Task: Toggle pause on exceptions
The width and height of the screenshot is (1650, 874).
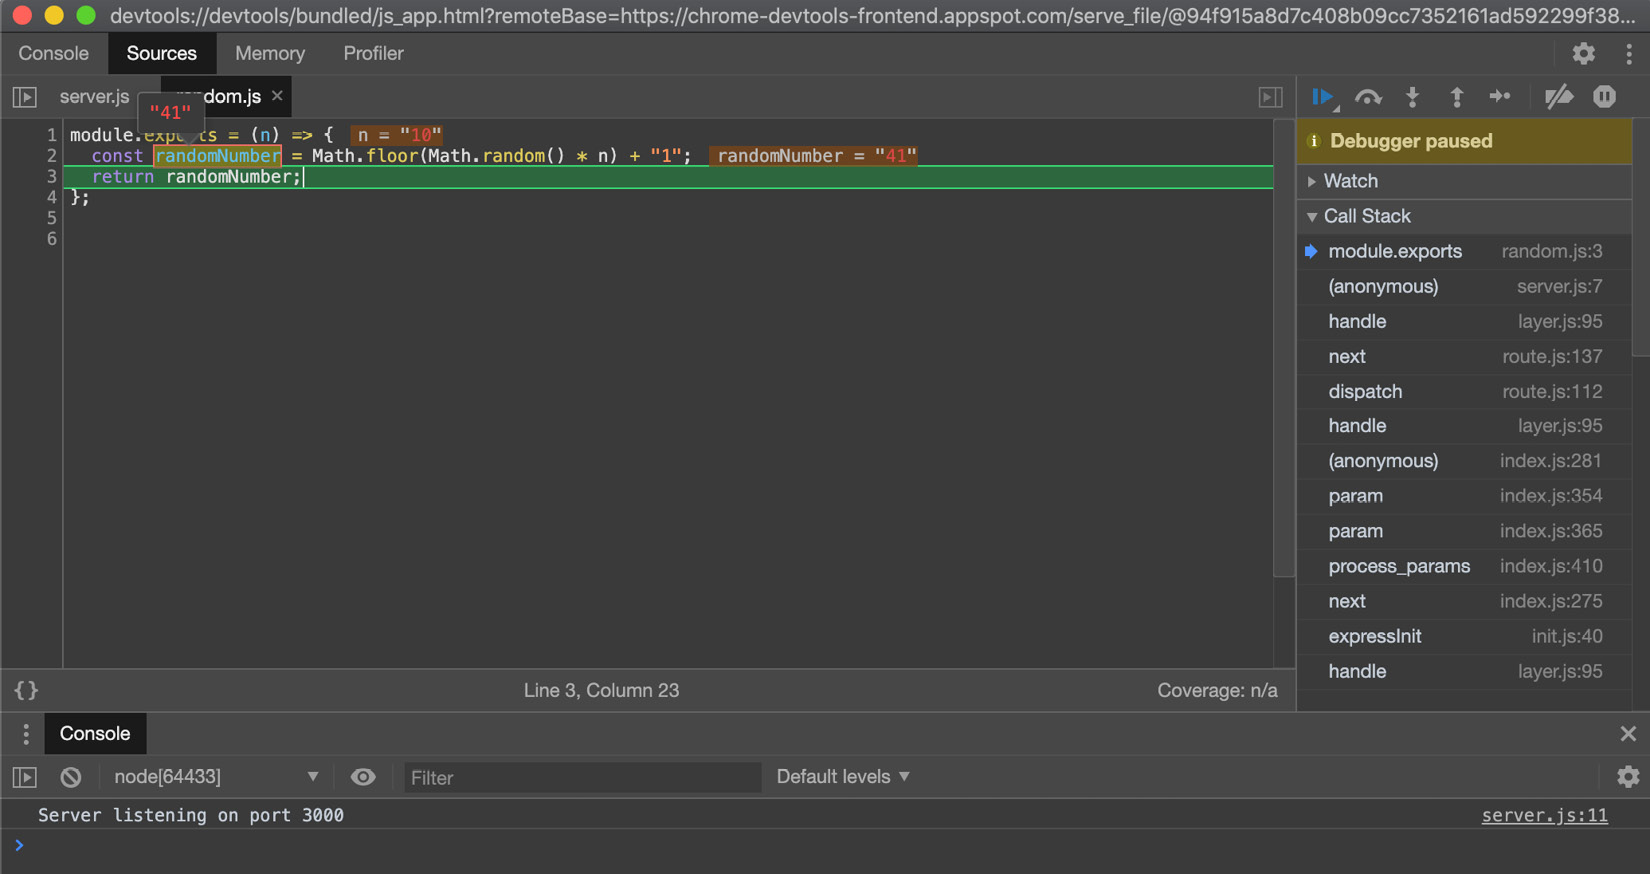Action: [1604, 97]
